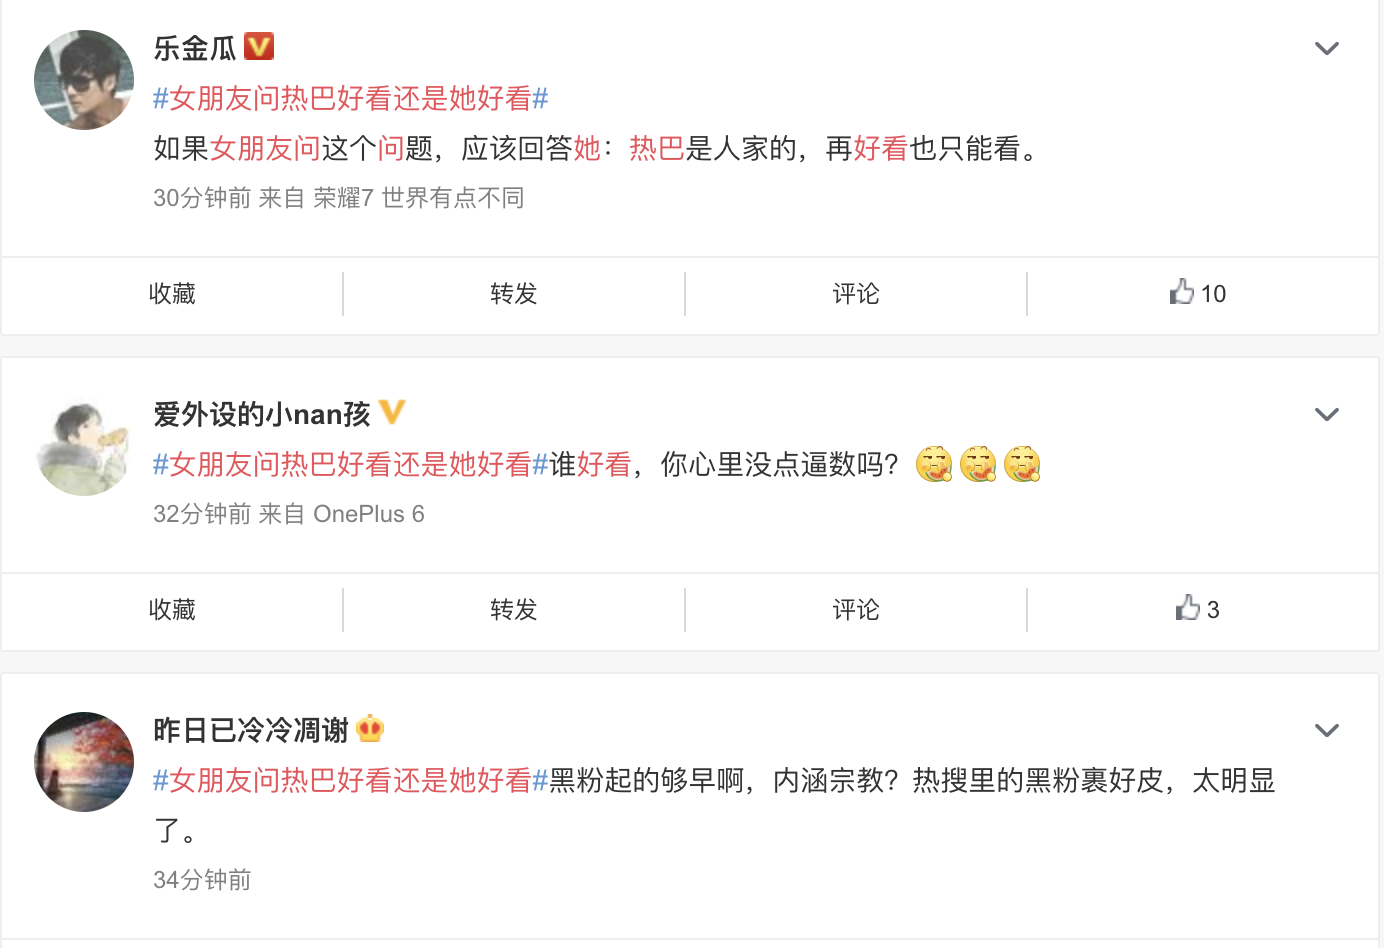
Task: Click 转发 under the OnePlus 6 post
Action: (514, 609)
